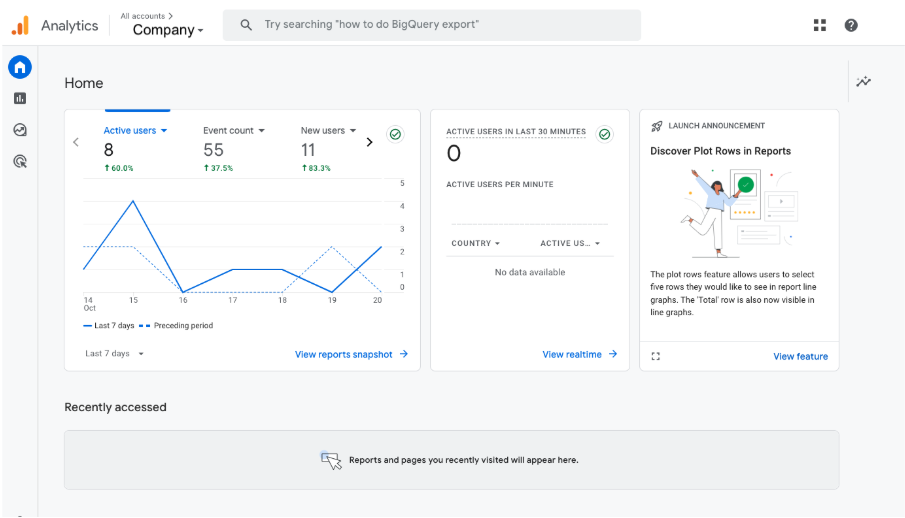Image resolution: width=905 pixels, height=518 pixels.
Task: Click the 60.0% increase indicator
Action: [x=119, y=168]
